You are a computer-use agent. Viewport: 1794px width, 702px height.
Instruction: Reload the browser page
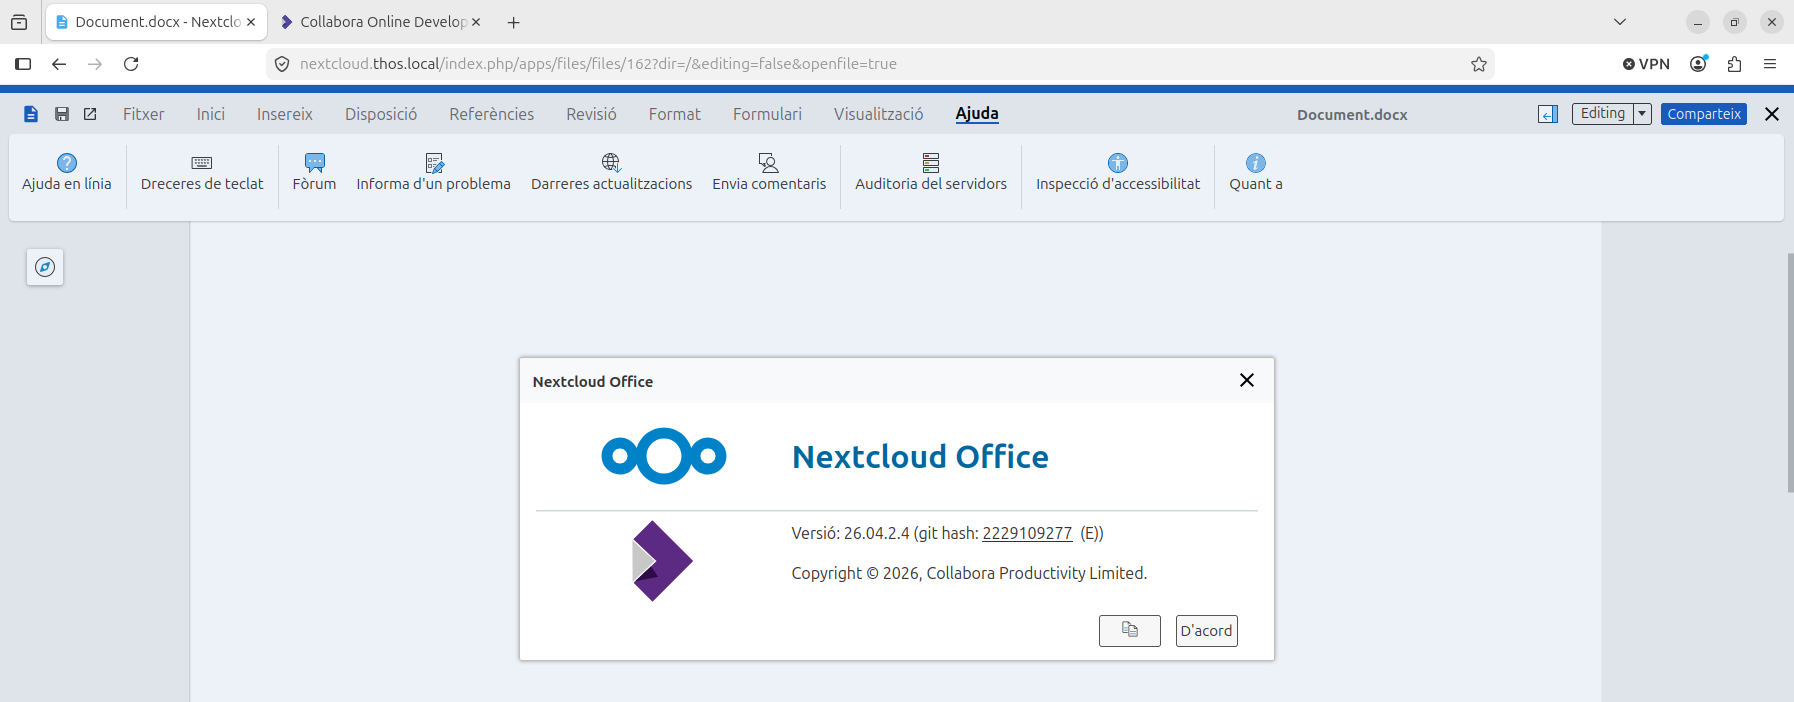tap(131, 64)
